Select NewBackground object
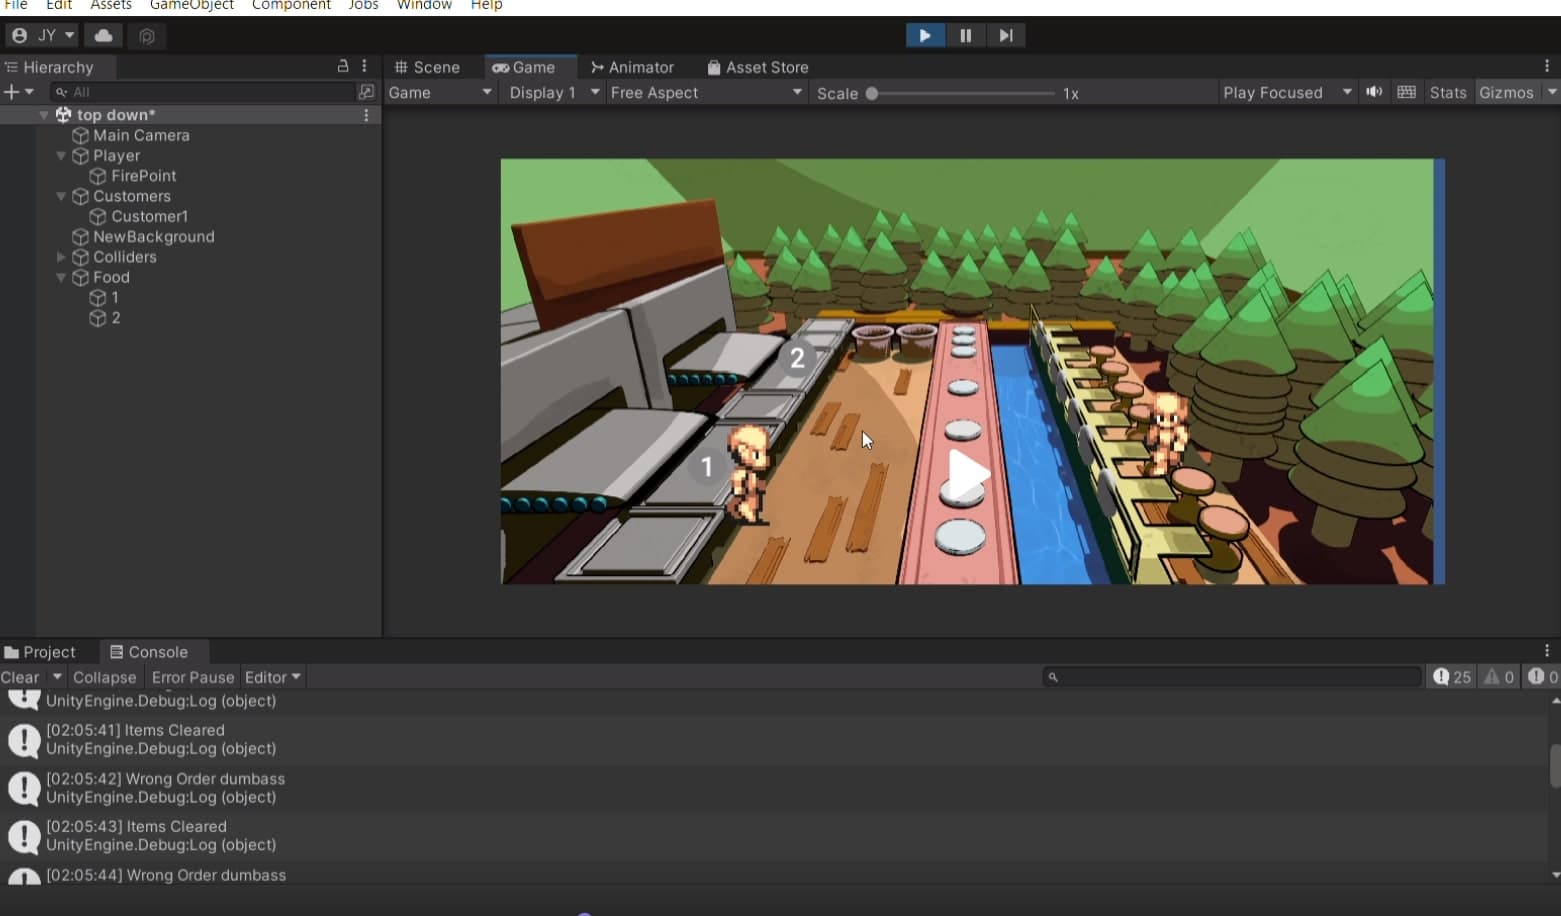This screenshot has width=1561, height=916. click(x=153, y=237)
